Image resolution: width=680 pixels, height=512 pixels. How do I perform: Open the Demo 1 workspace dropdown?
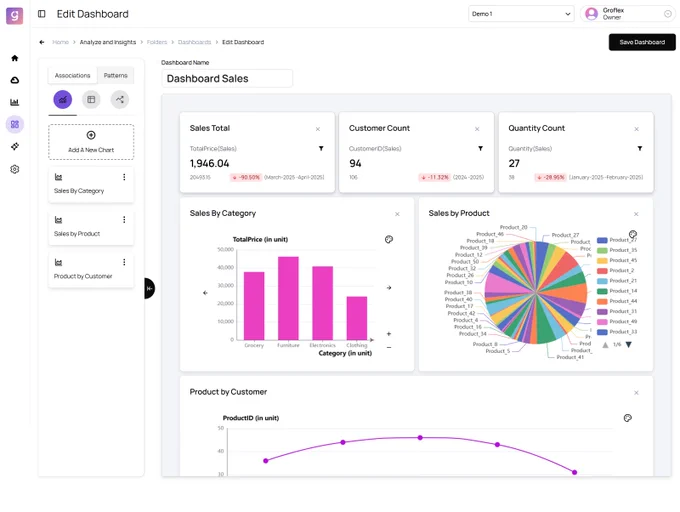(521, 14)
